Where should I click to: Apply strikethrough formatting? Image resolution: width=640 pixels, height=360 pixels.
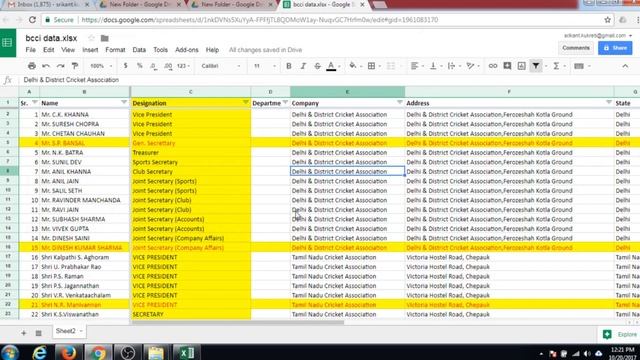[317, 66]
